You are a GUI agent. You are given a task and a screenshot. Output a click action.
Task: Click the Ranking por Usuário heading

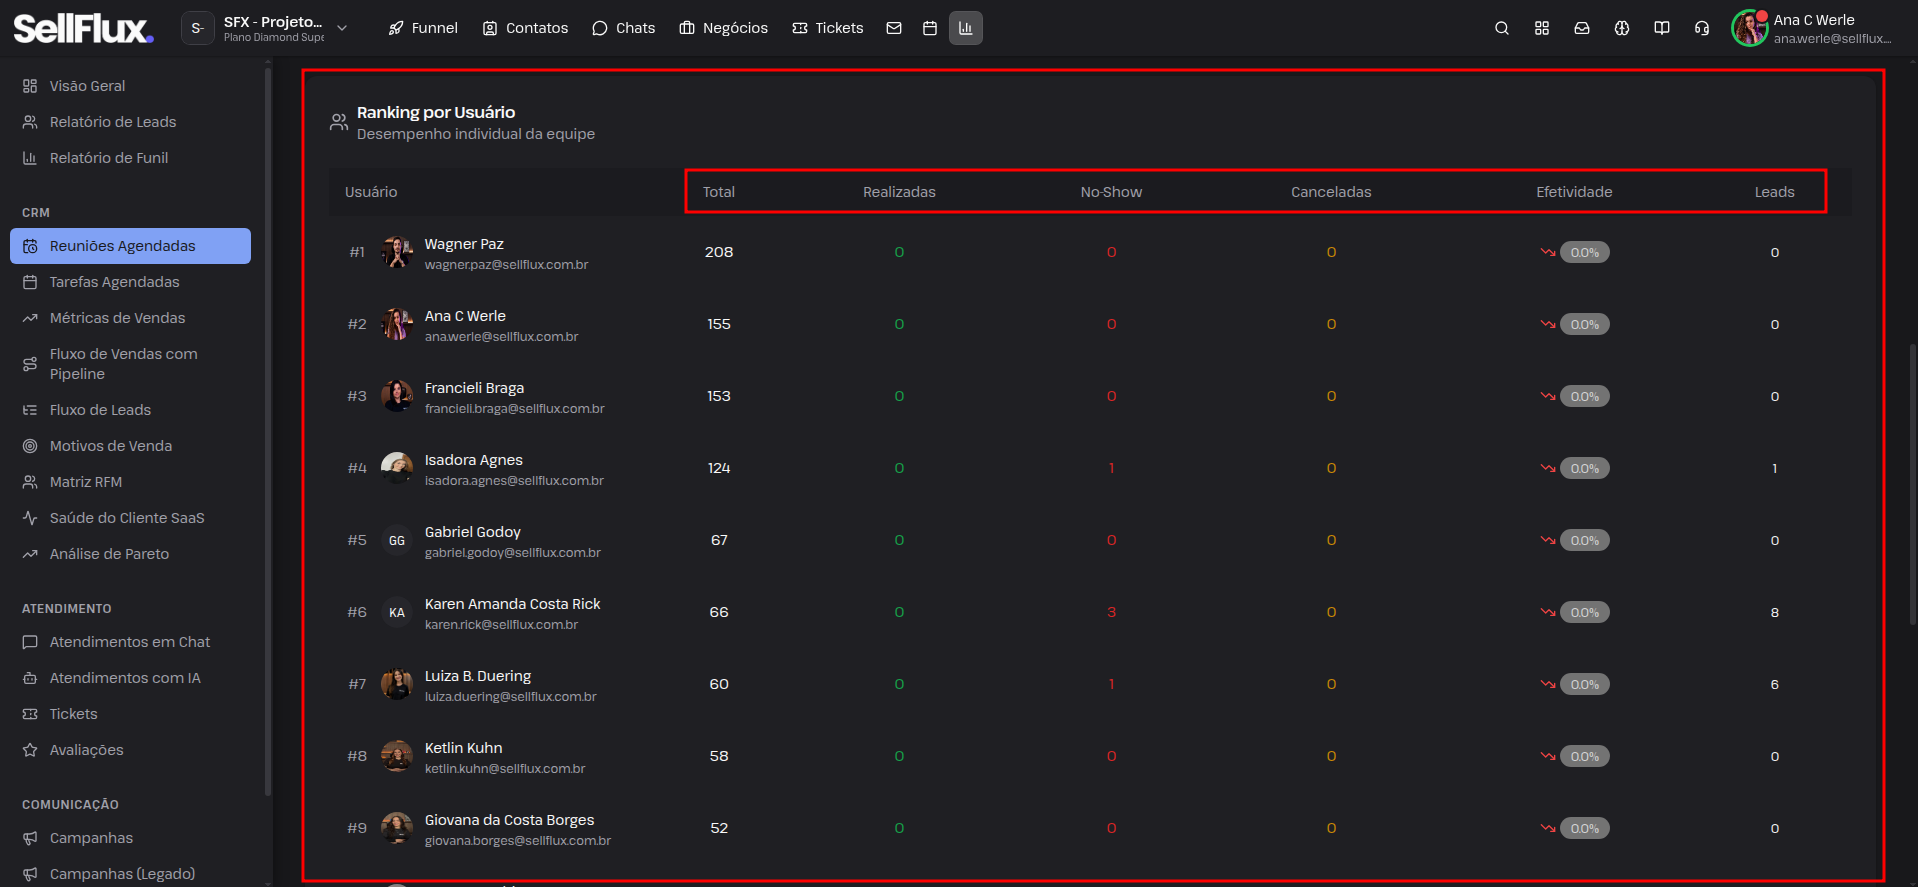[x=436, y=112]
